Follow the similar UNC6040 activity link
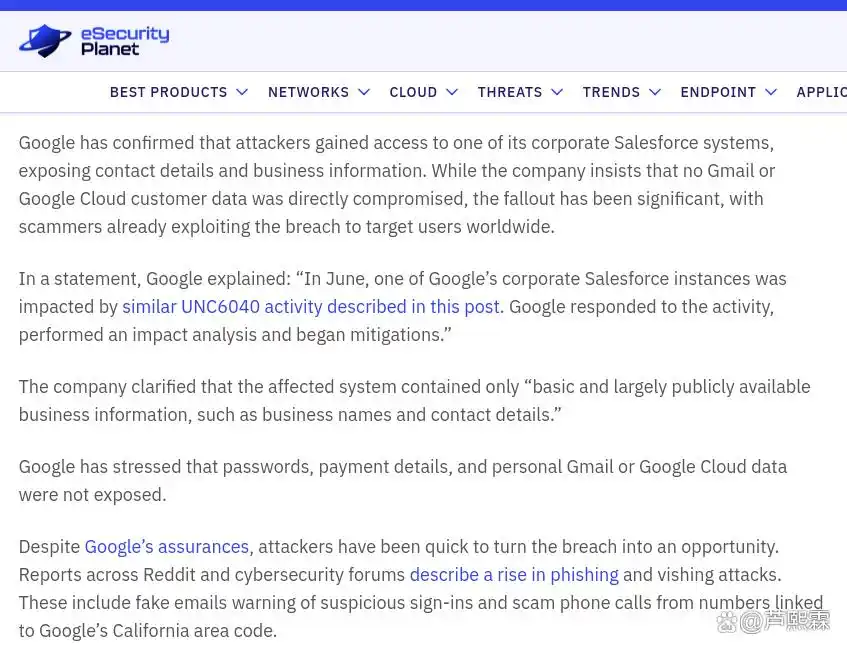 310,307
